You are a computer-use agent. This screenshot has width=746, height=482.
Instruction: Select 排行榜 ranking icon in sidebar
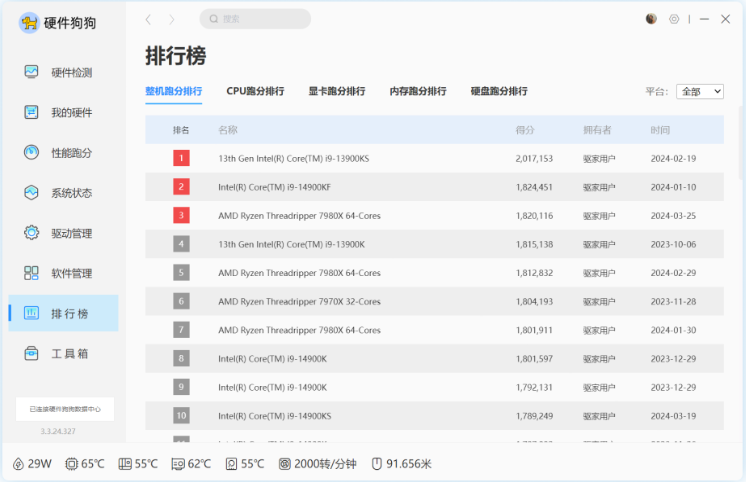click(31, 313)
